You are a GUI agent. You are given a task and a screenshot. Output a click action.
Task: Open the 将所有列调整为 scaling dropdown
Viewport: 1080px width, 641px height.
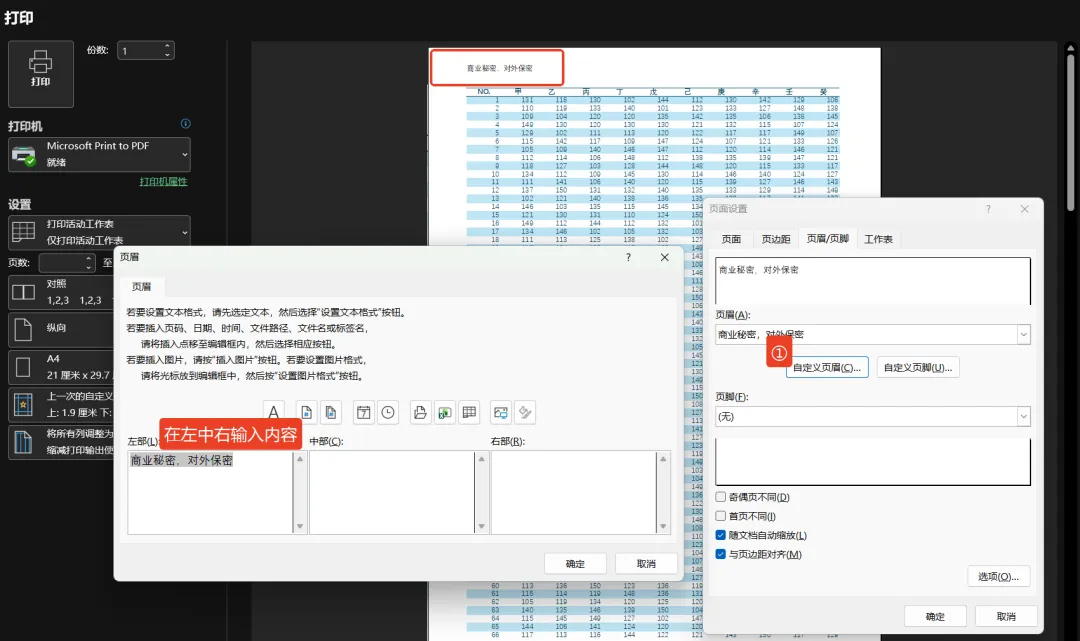(61, 442)
